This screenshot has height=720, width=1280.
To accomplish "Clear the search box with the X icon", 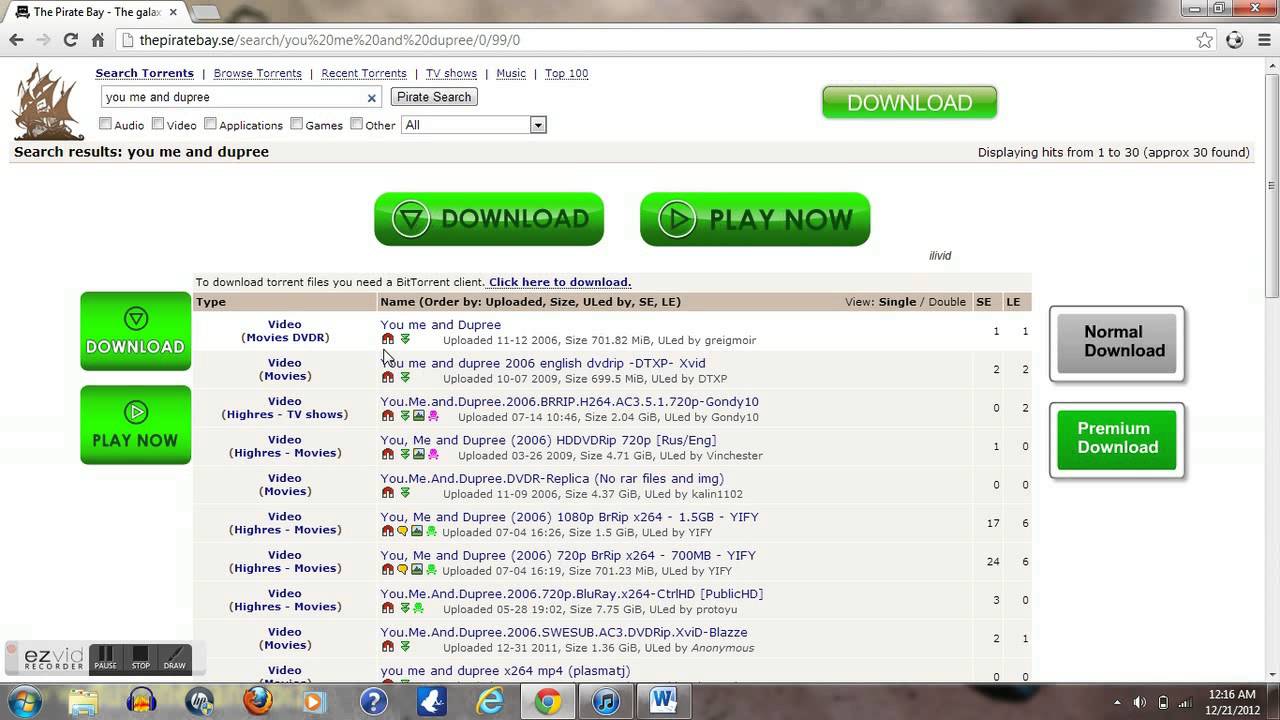I will 372,98.
